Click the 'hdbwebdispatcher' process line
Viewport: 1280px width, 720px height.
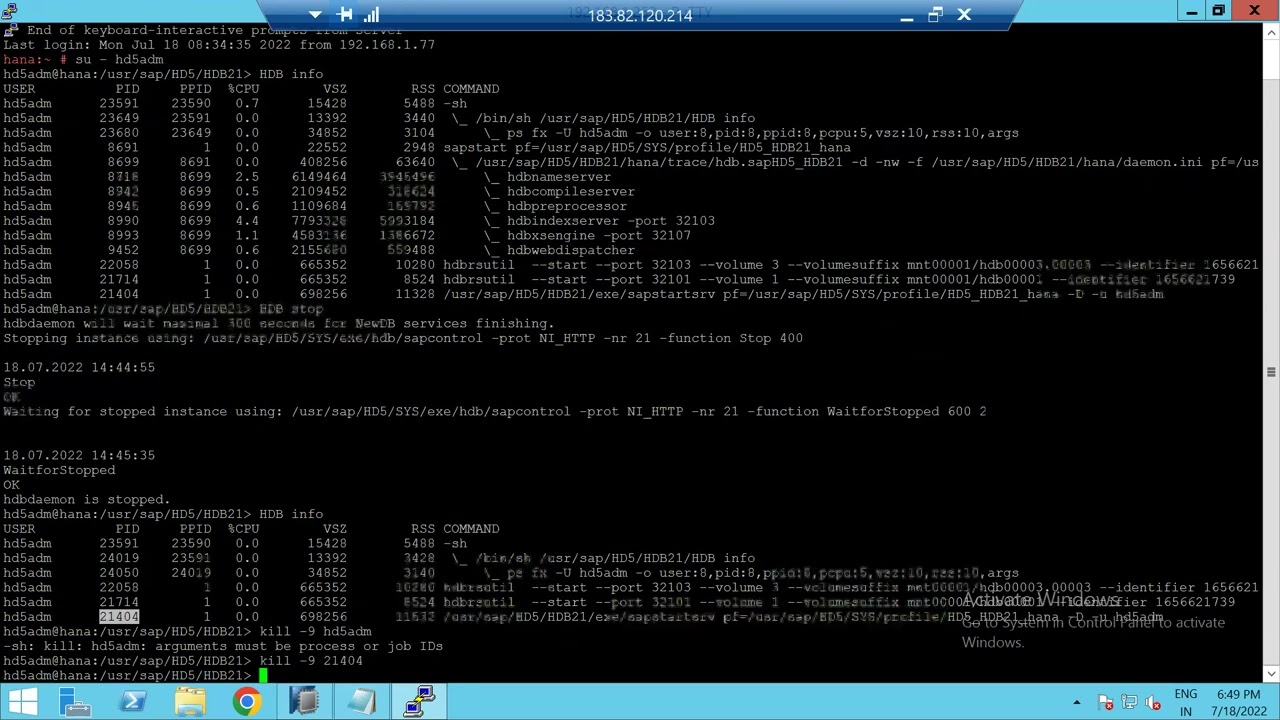[x=571, y=250]
